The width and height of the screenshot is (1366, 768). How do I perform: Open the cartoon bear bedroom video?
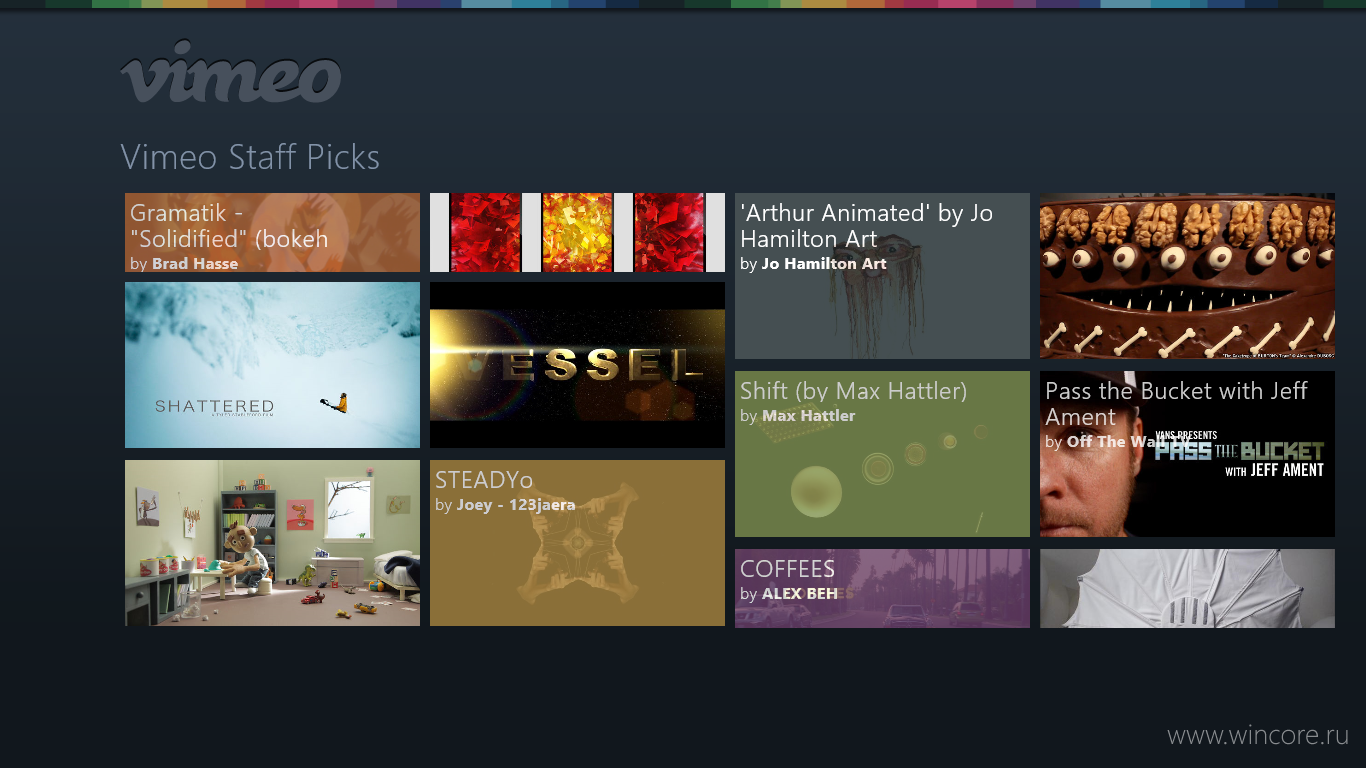click(272, 543)
